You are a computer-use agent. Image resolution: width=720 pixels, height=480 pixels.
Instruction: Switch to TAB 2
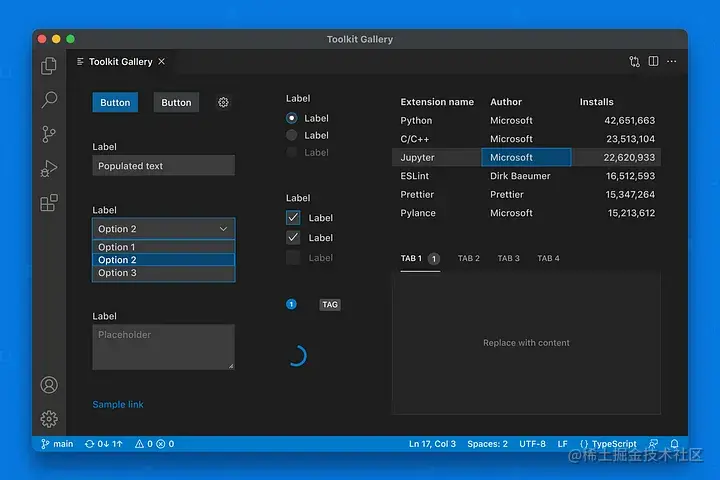coord(468,258)
